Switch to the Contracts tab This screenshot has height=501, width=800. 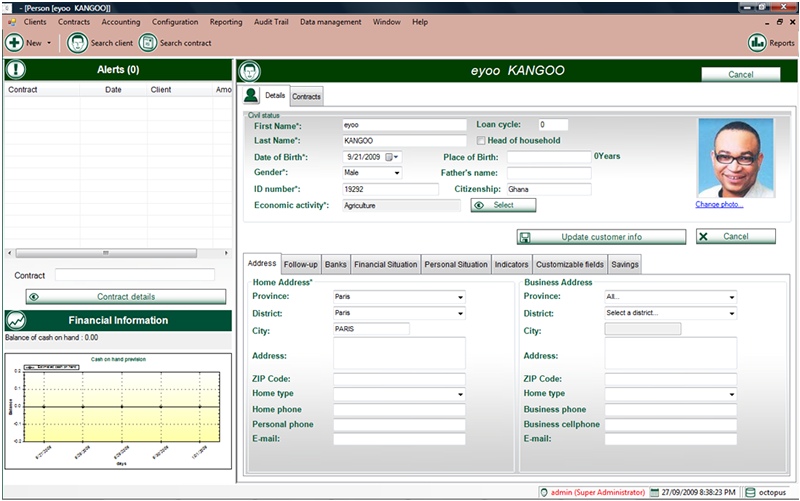[x=306, y=96]
